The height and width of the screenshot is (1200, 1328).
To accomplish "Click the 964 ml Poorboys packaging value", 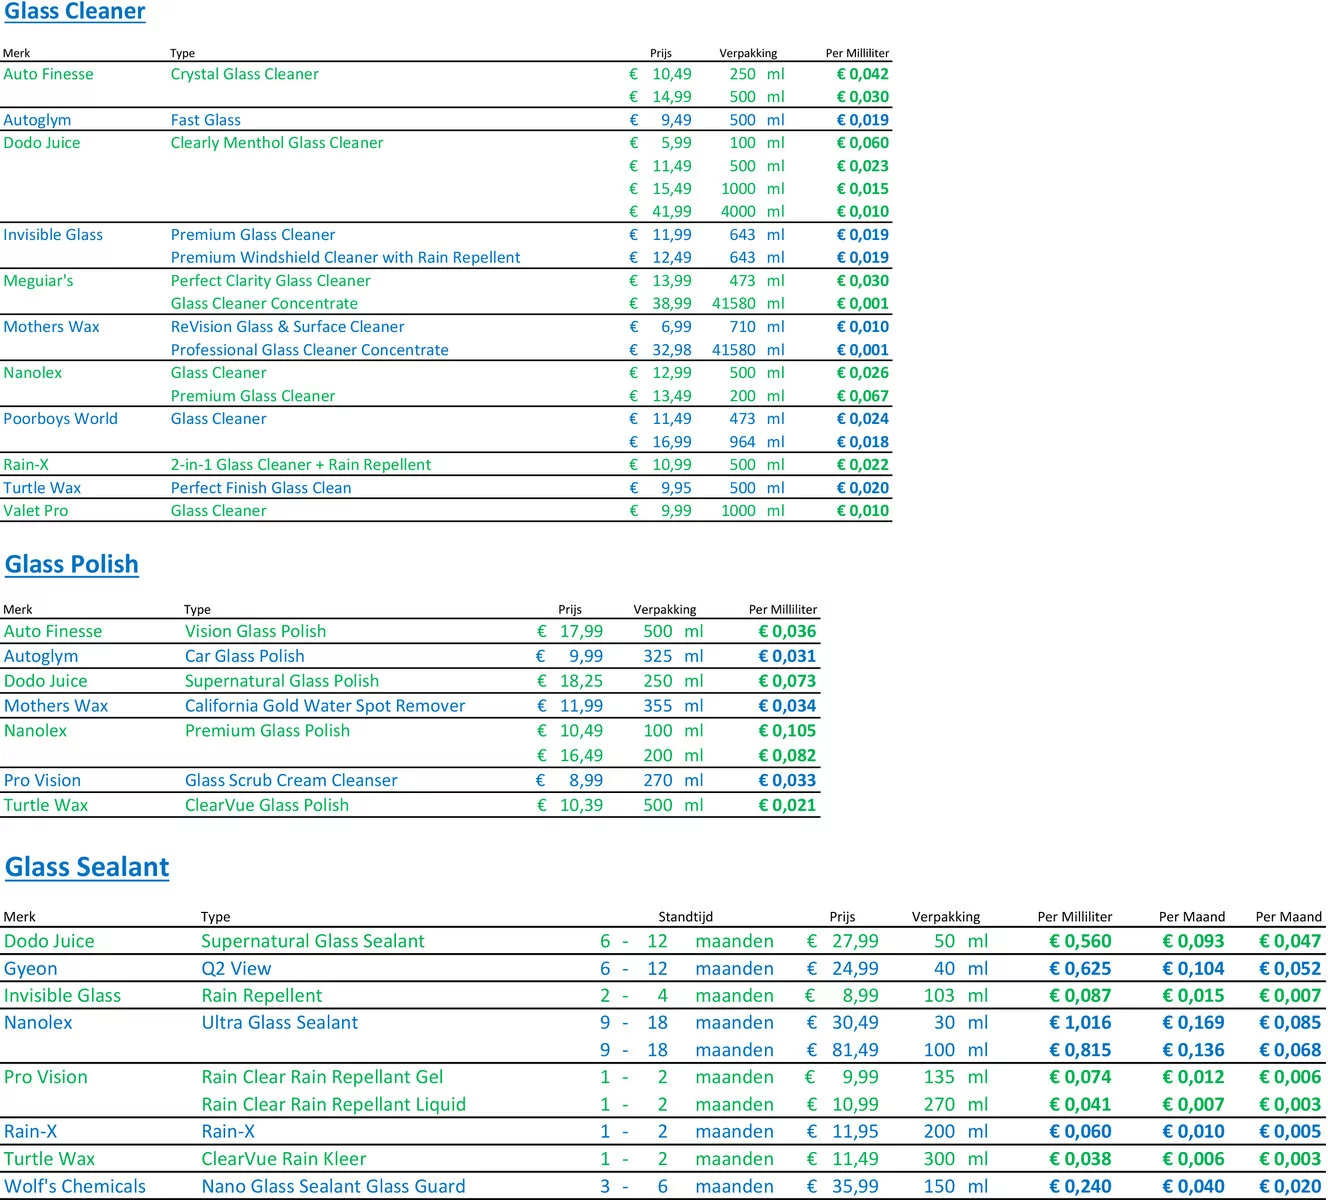I will [x=757, y=442].
